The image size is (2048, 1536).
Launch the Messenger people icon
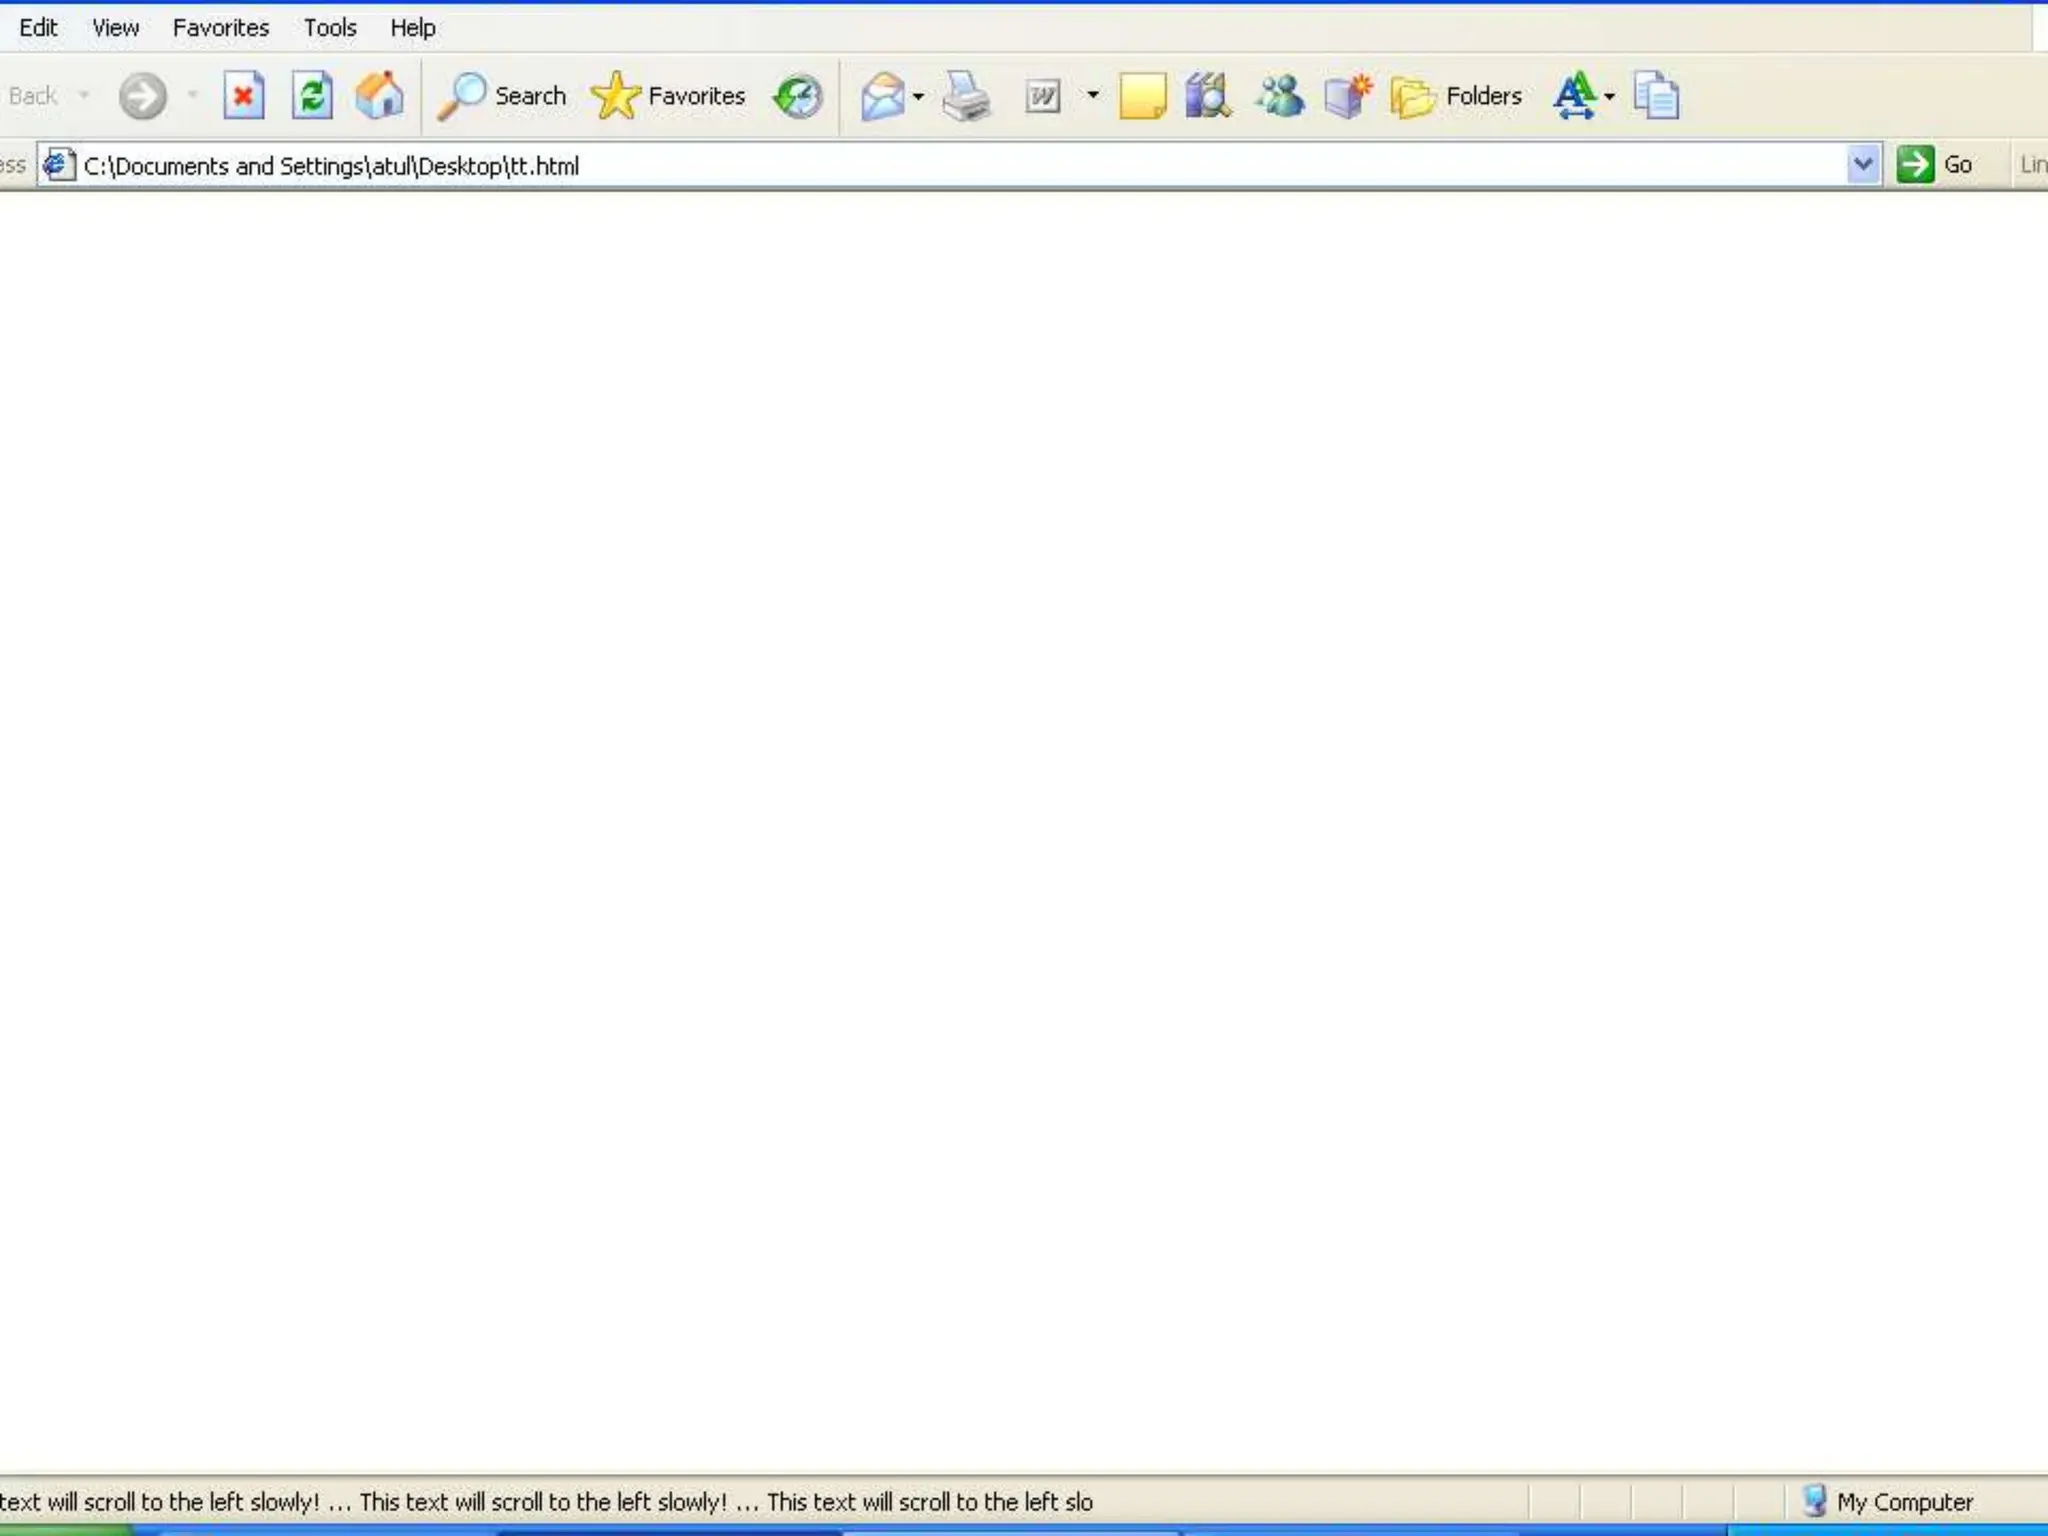click(1280, 97)
